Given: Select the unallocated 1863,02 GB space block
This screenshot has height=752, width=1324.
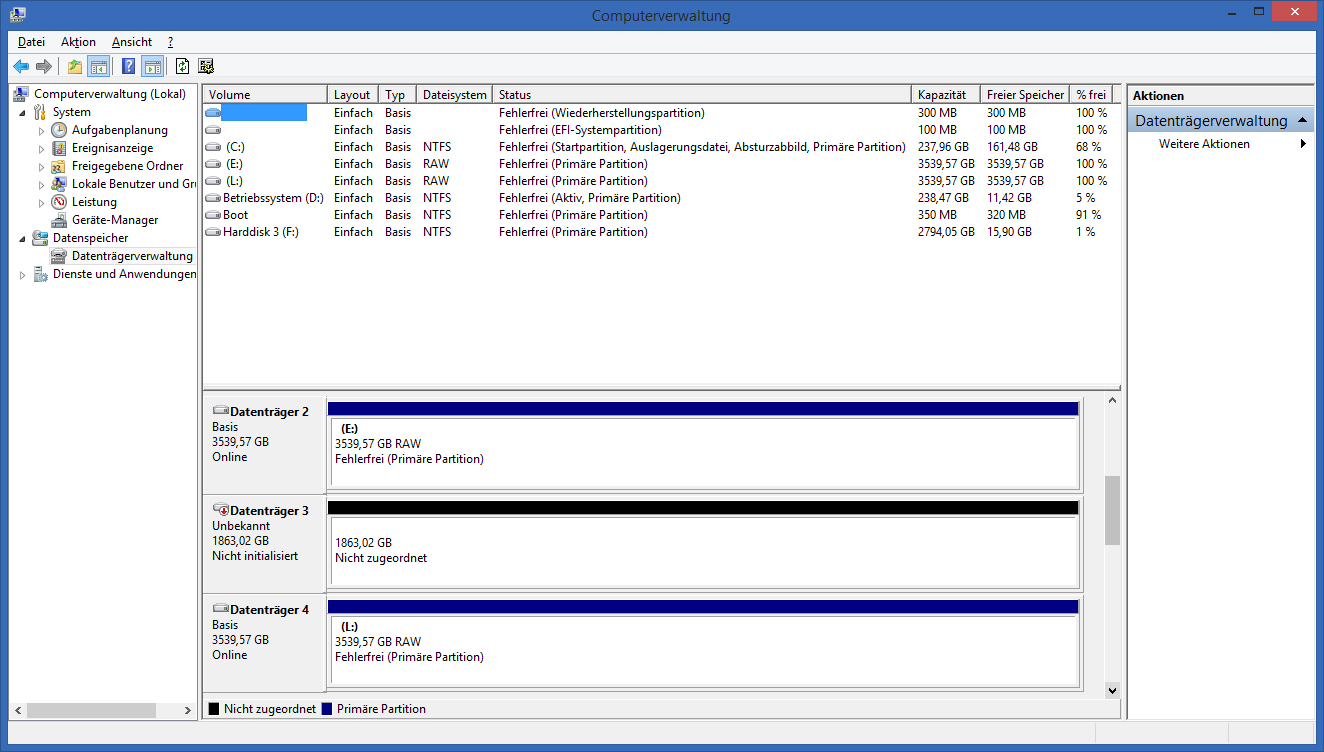Looking at the screenshot, I should (x=703, y=544).
